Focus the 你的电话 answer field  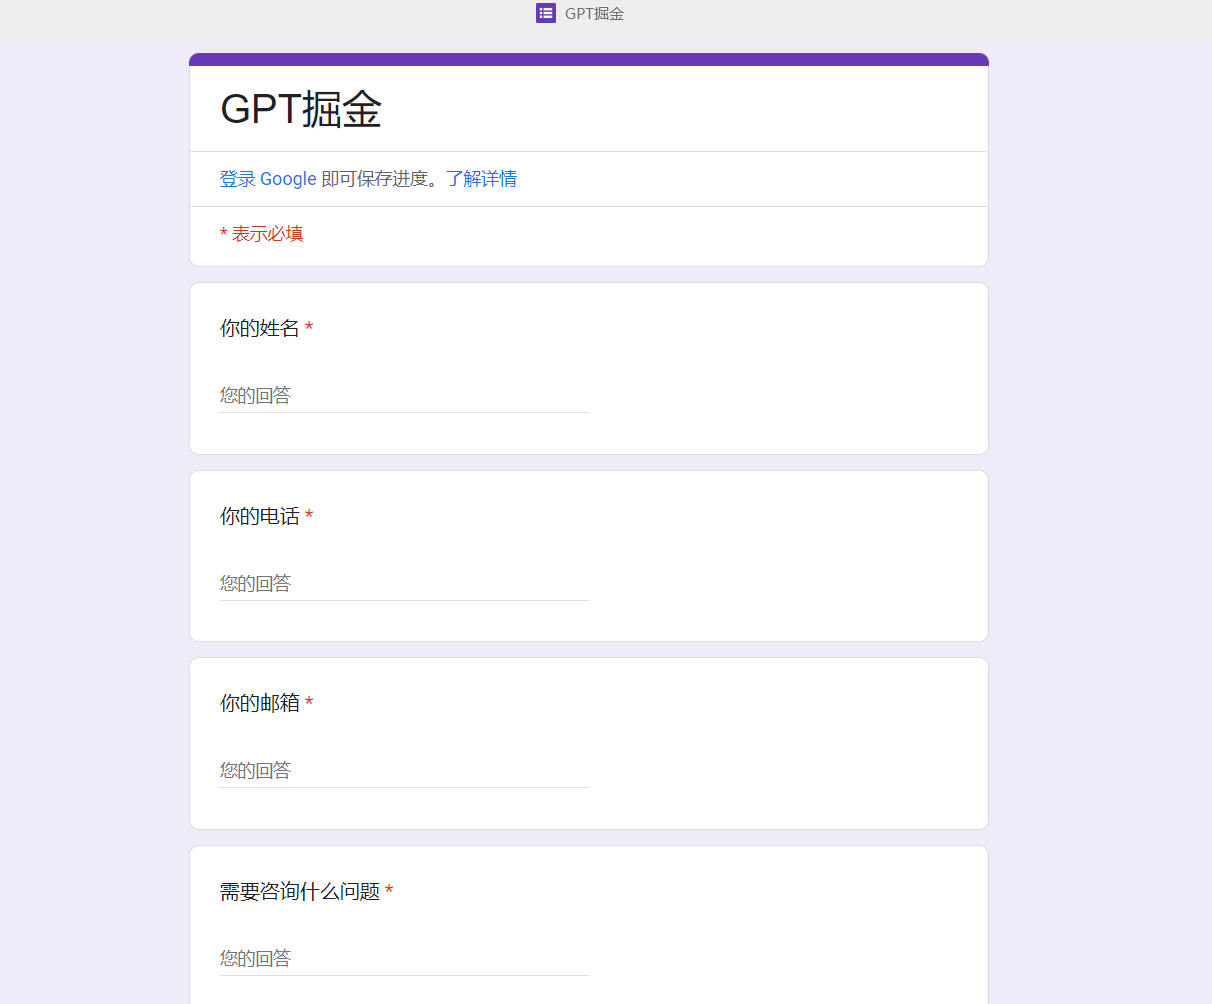[x=404, y=583]
